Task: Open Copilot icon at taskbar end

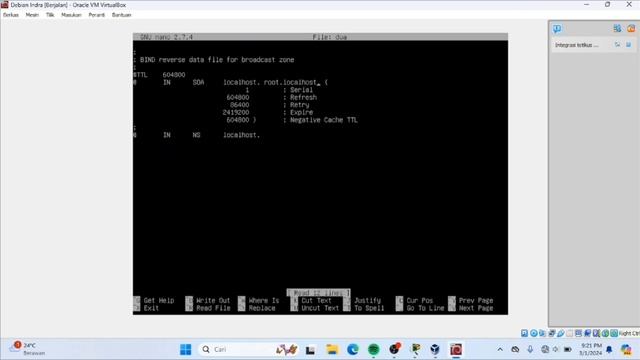Action: (x=626, y=349)
